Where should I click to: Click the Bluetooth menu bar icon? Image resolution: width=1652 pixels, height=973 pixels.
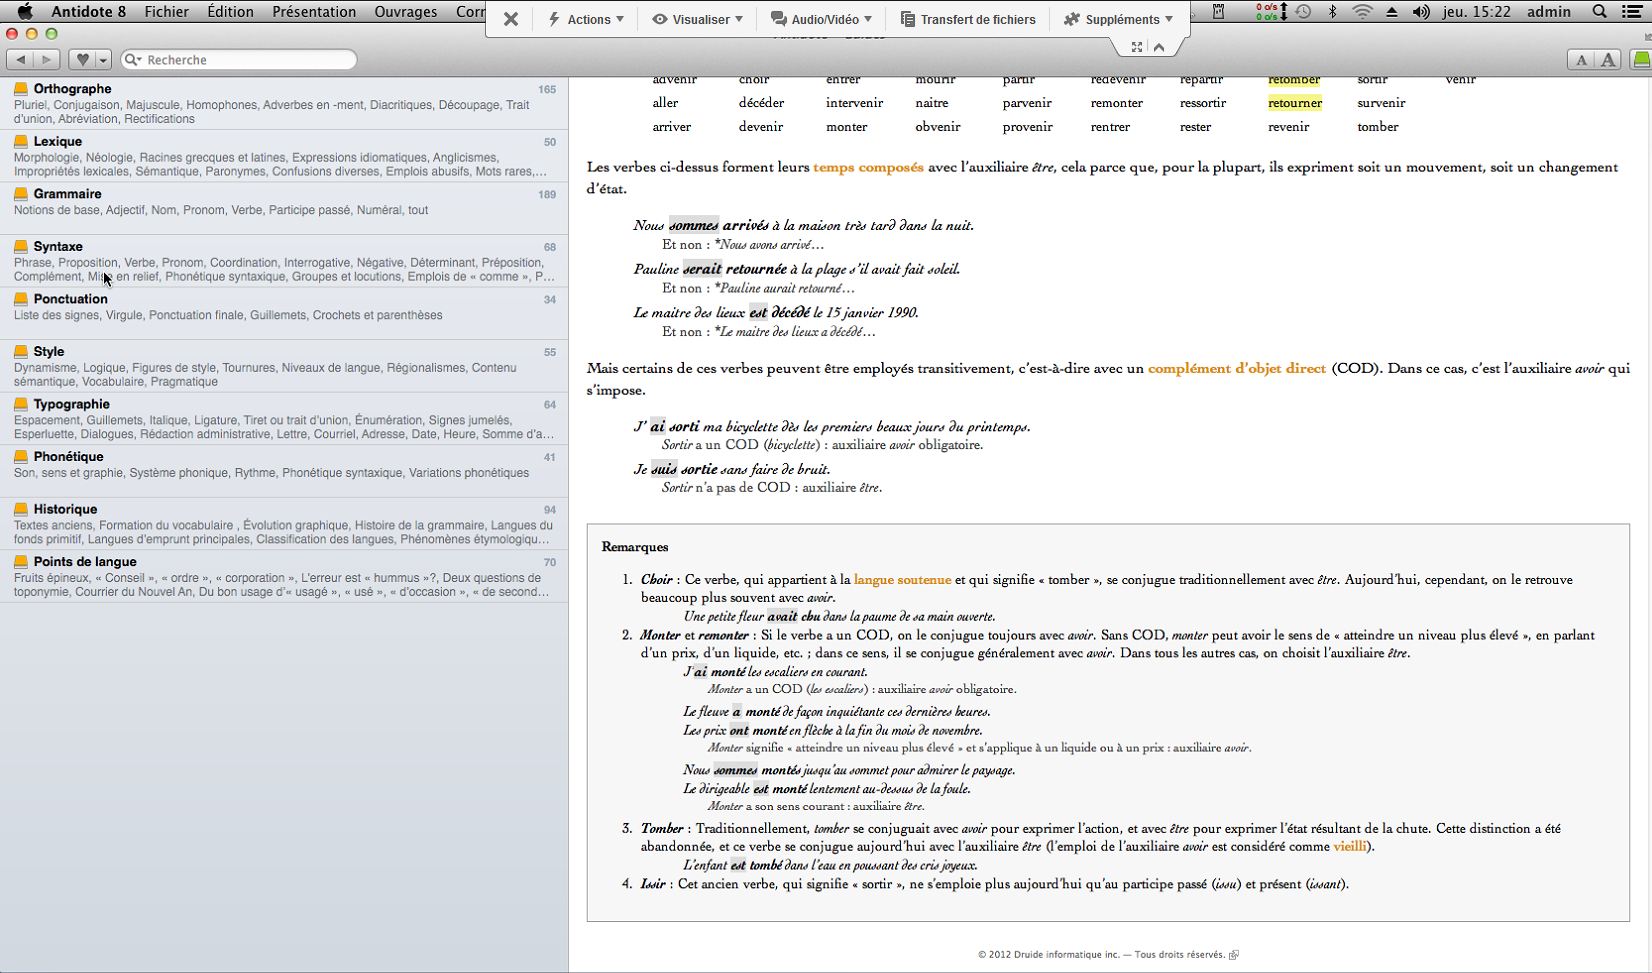pos(1332,11)
